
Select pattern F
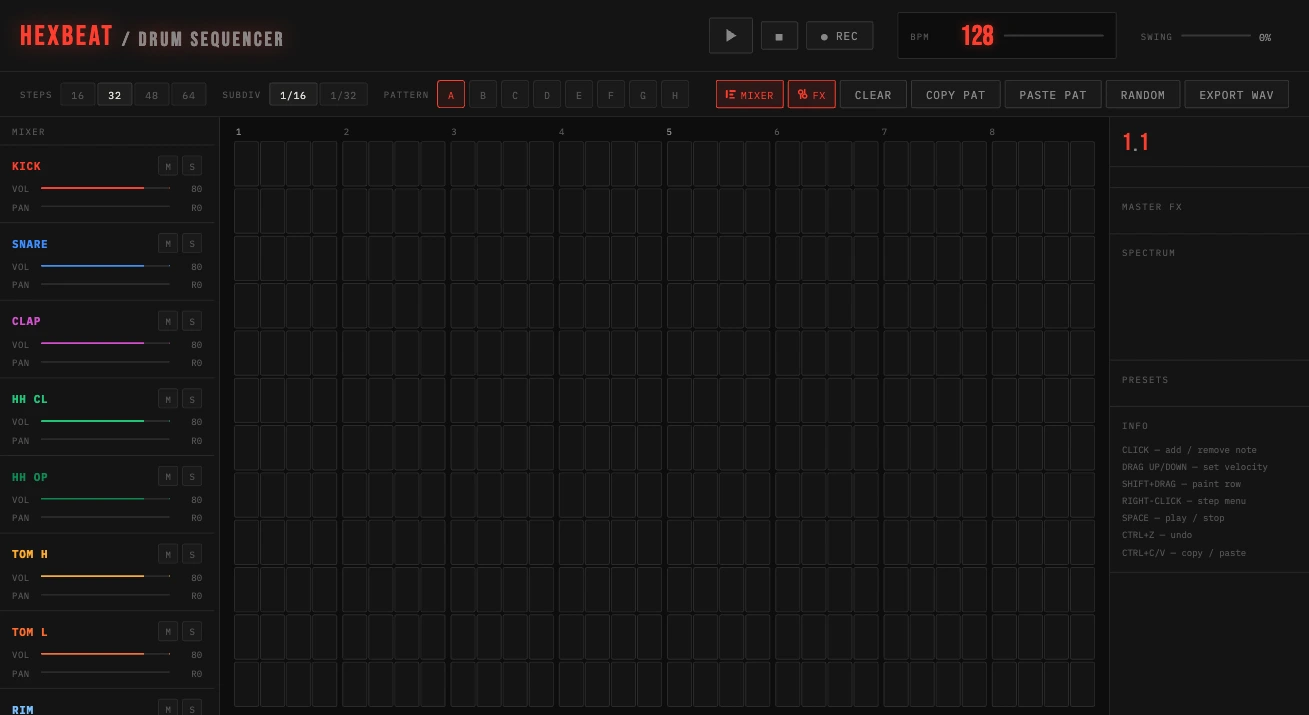pyautogui.click(x=611, y=95)
